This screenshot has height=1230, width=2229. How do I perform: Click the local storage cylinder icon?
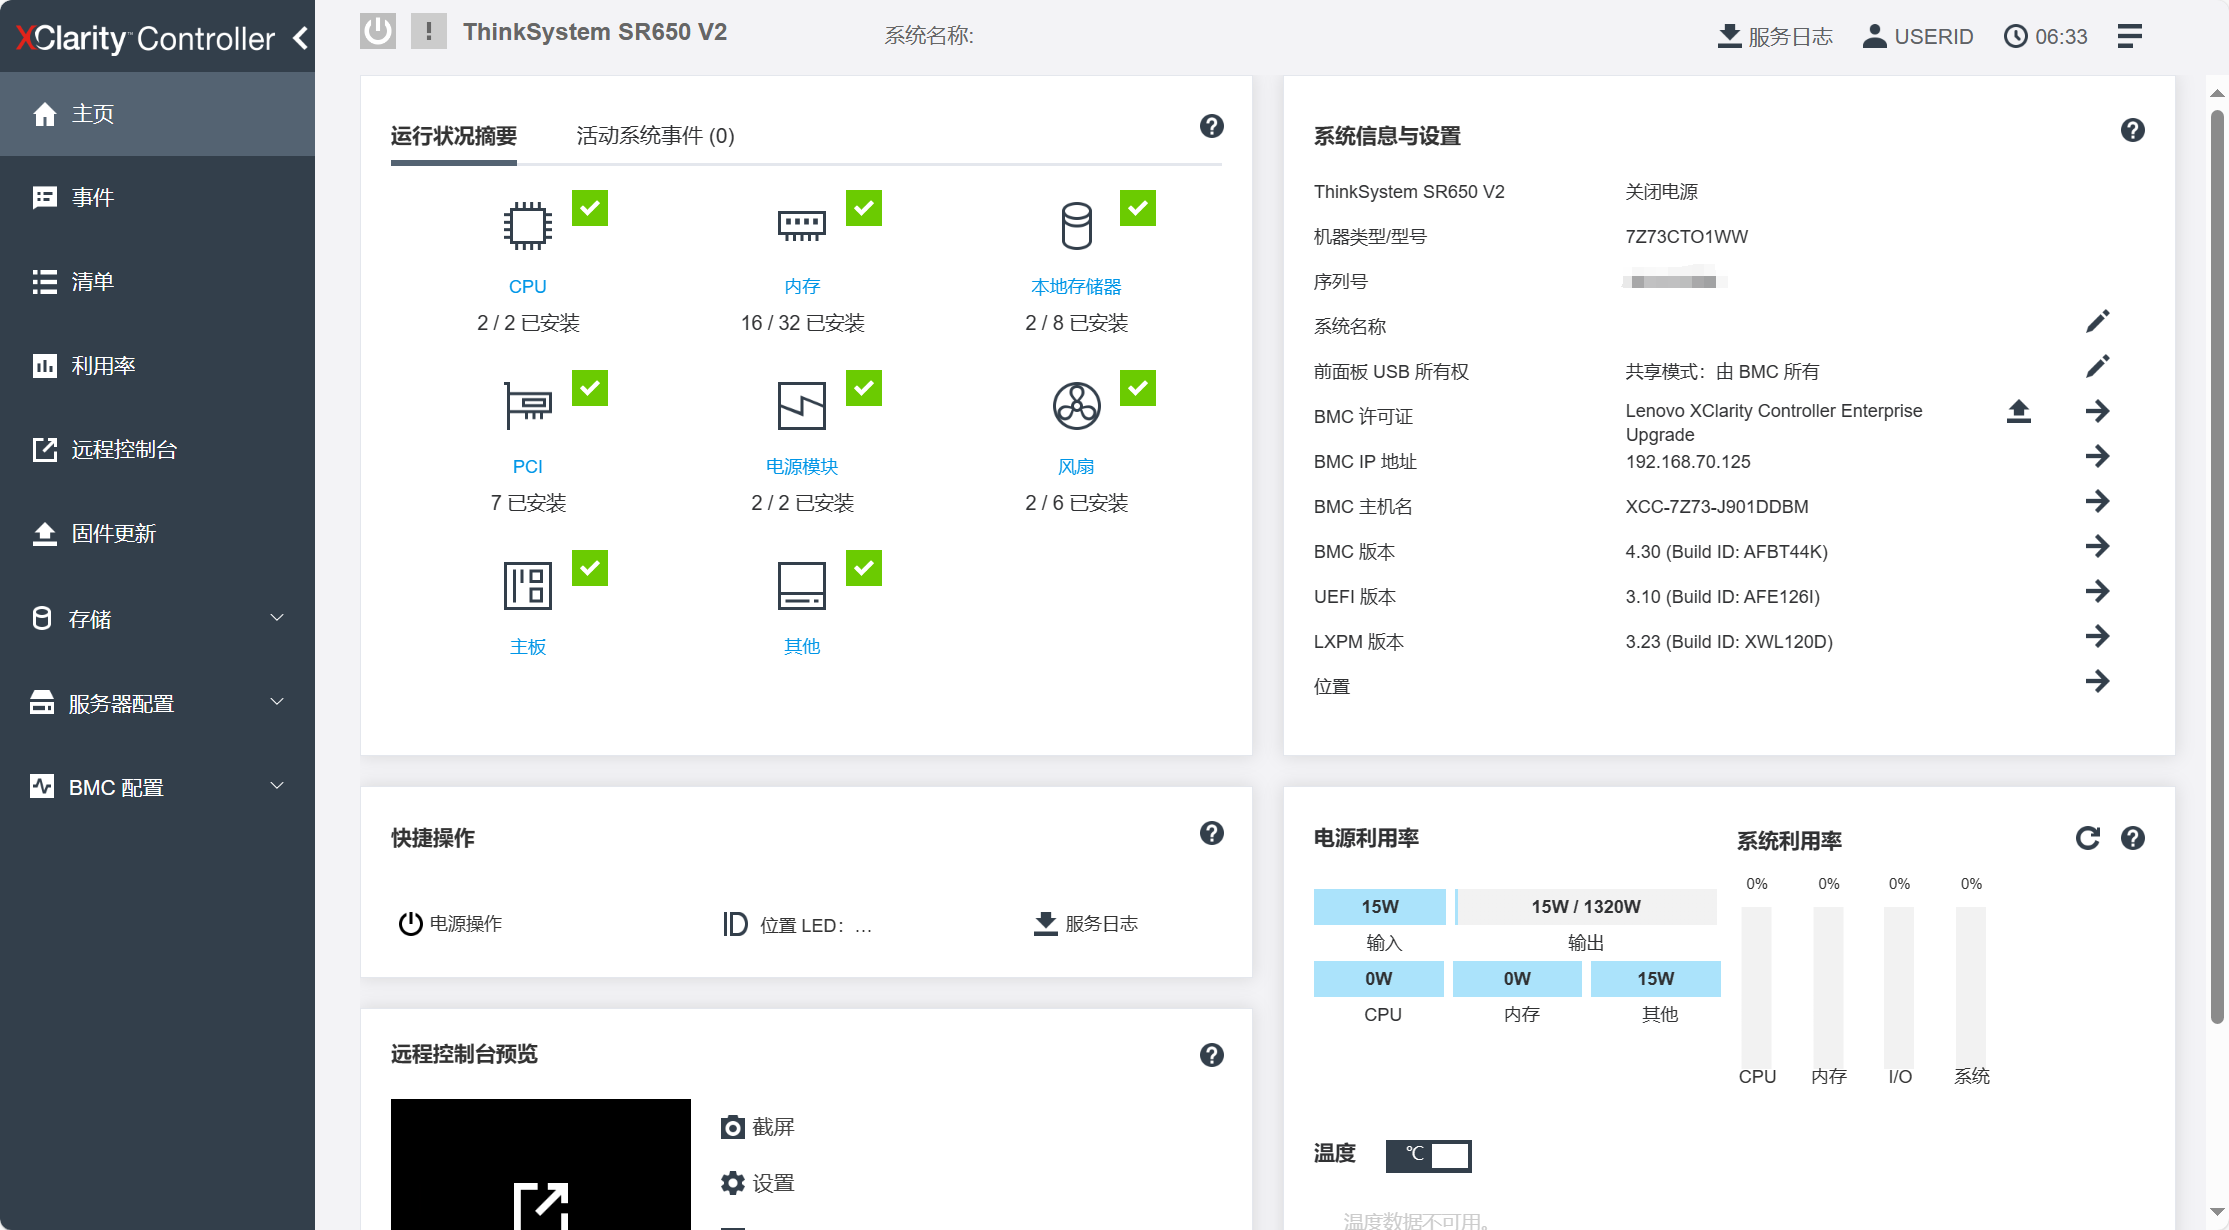pyautogui.click(x=1077, y=226)
